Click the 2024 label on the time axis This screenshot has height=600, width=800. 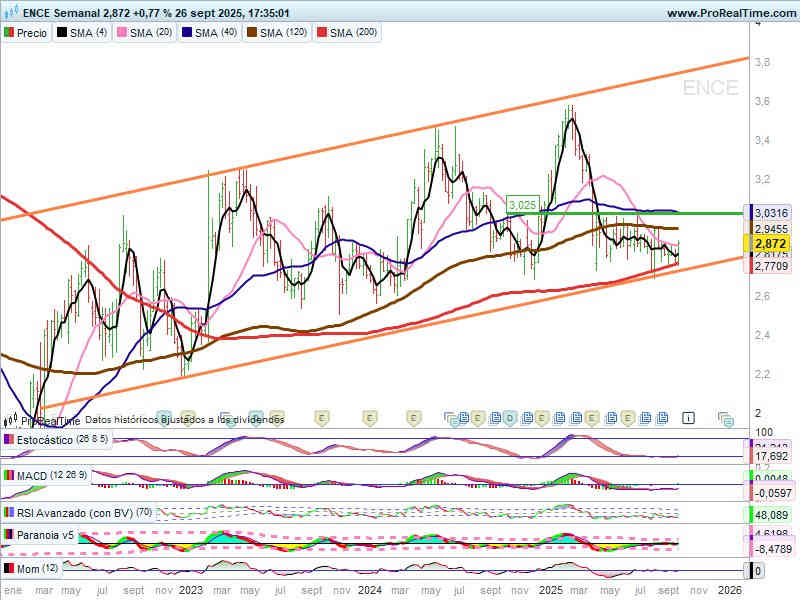point(370,590)
